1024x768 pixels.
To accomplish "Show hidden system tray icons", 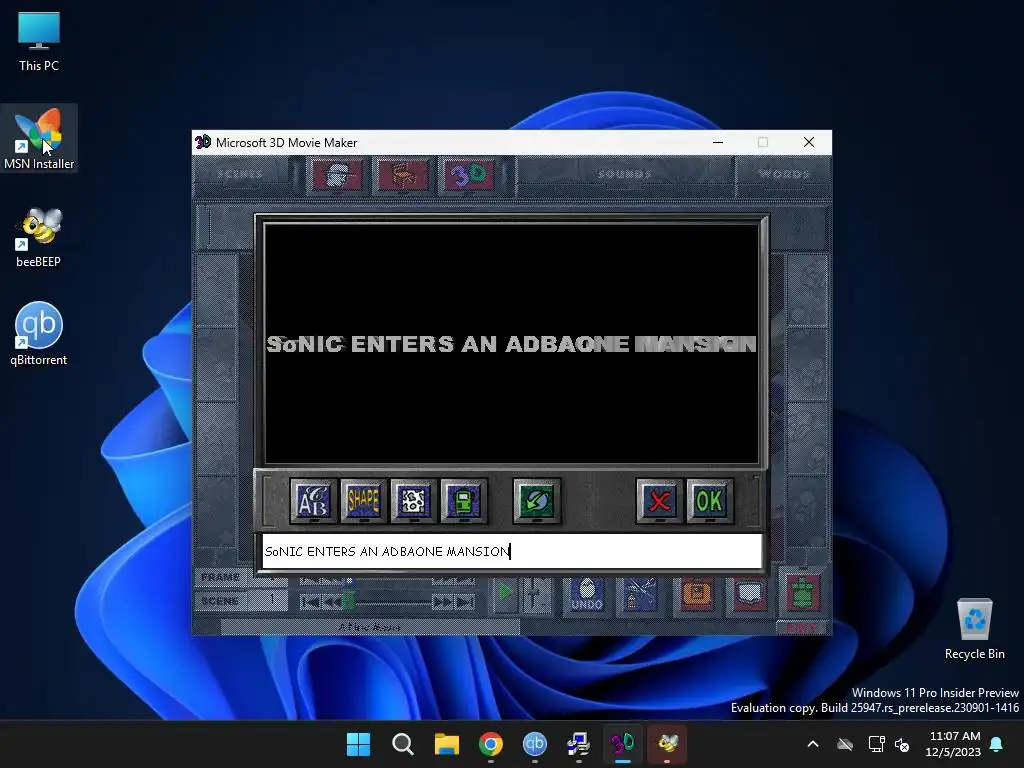I will [x=813, y=744].
